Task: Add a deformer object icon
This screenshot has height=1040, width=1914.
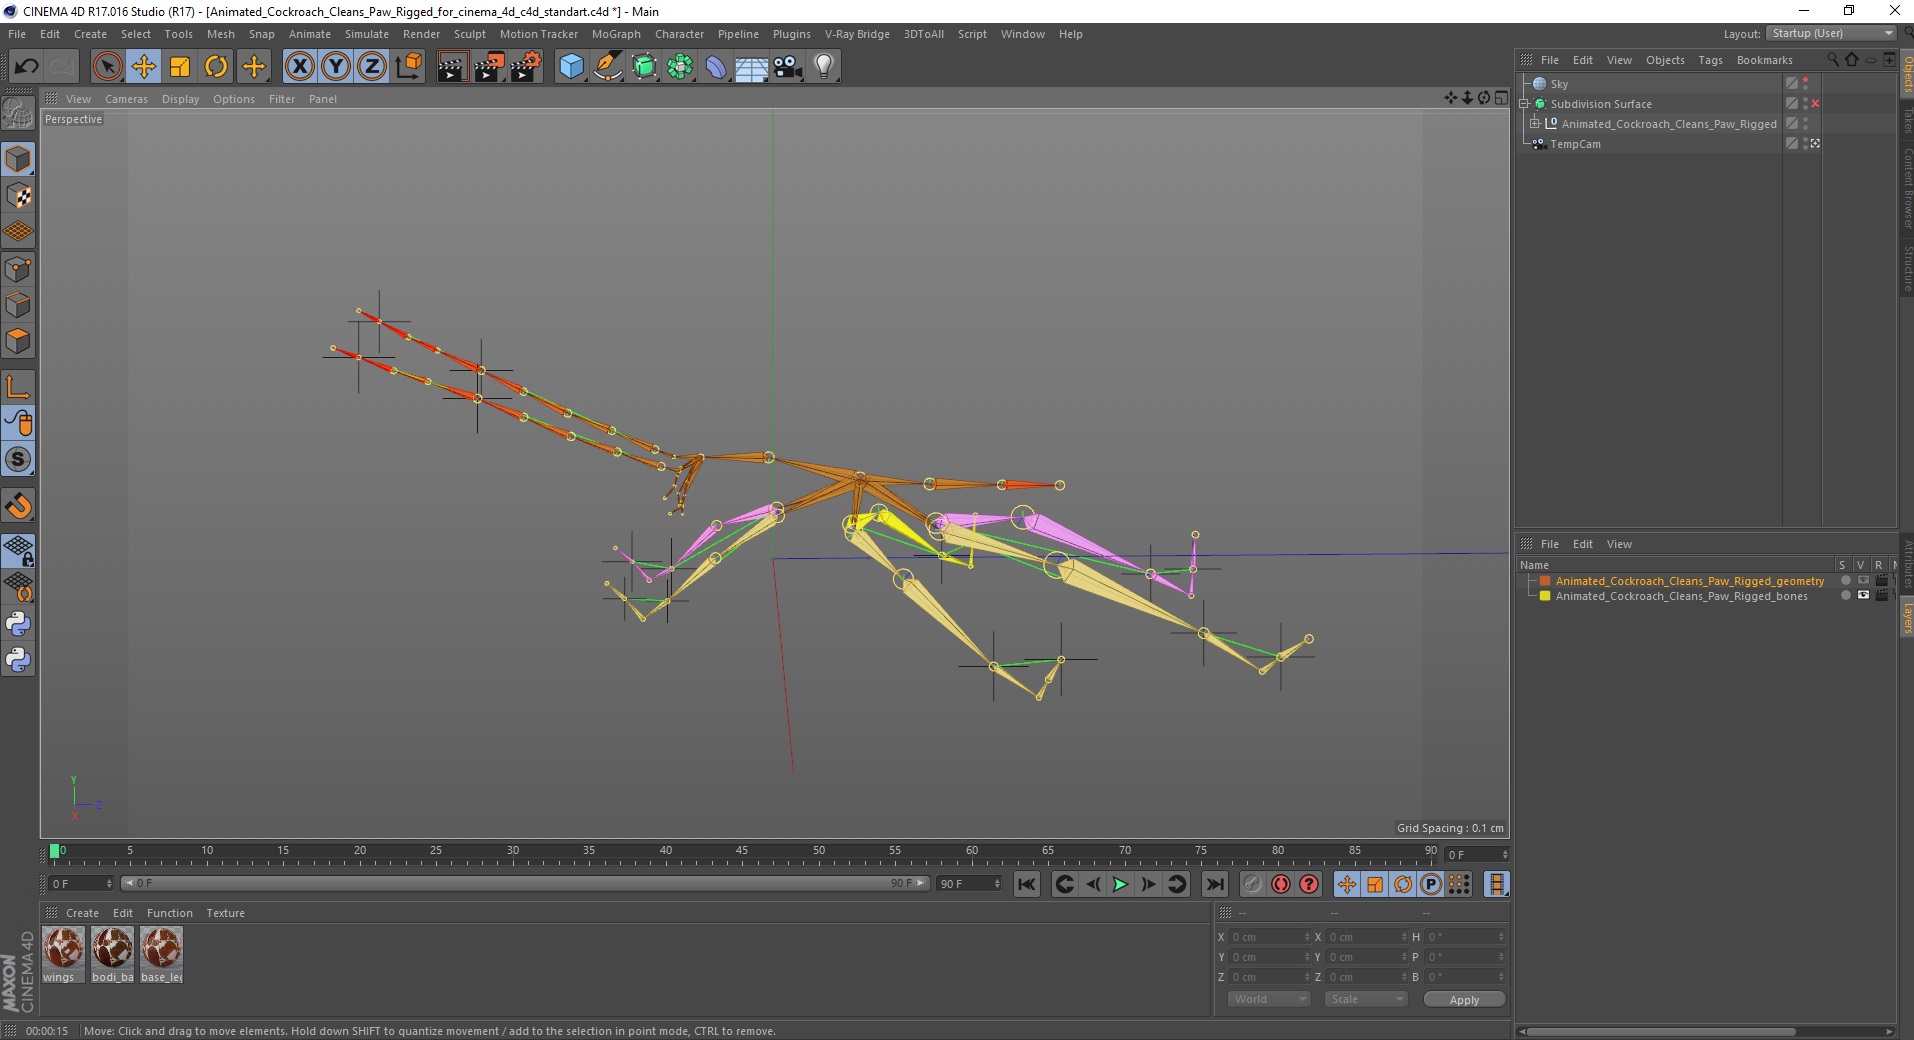Action: (716, 67)
